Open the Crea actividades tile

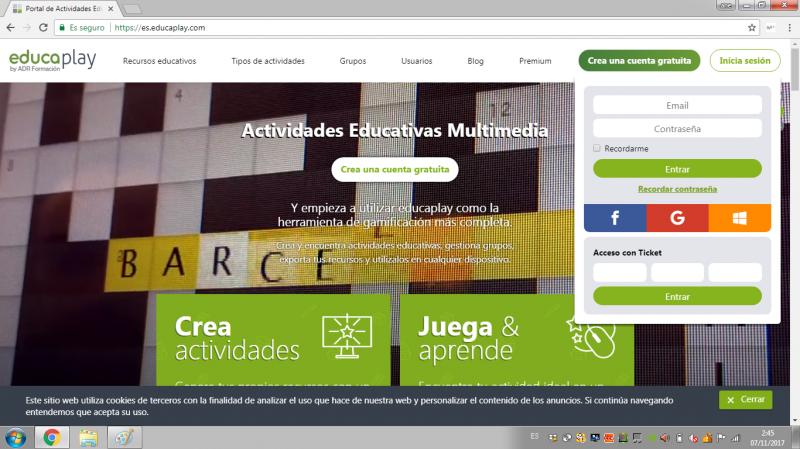tap(273, 340)
